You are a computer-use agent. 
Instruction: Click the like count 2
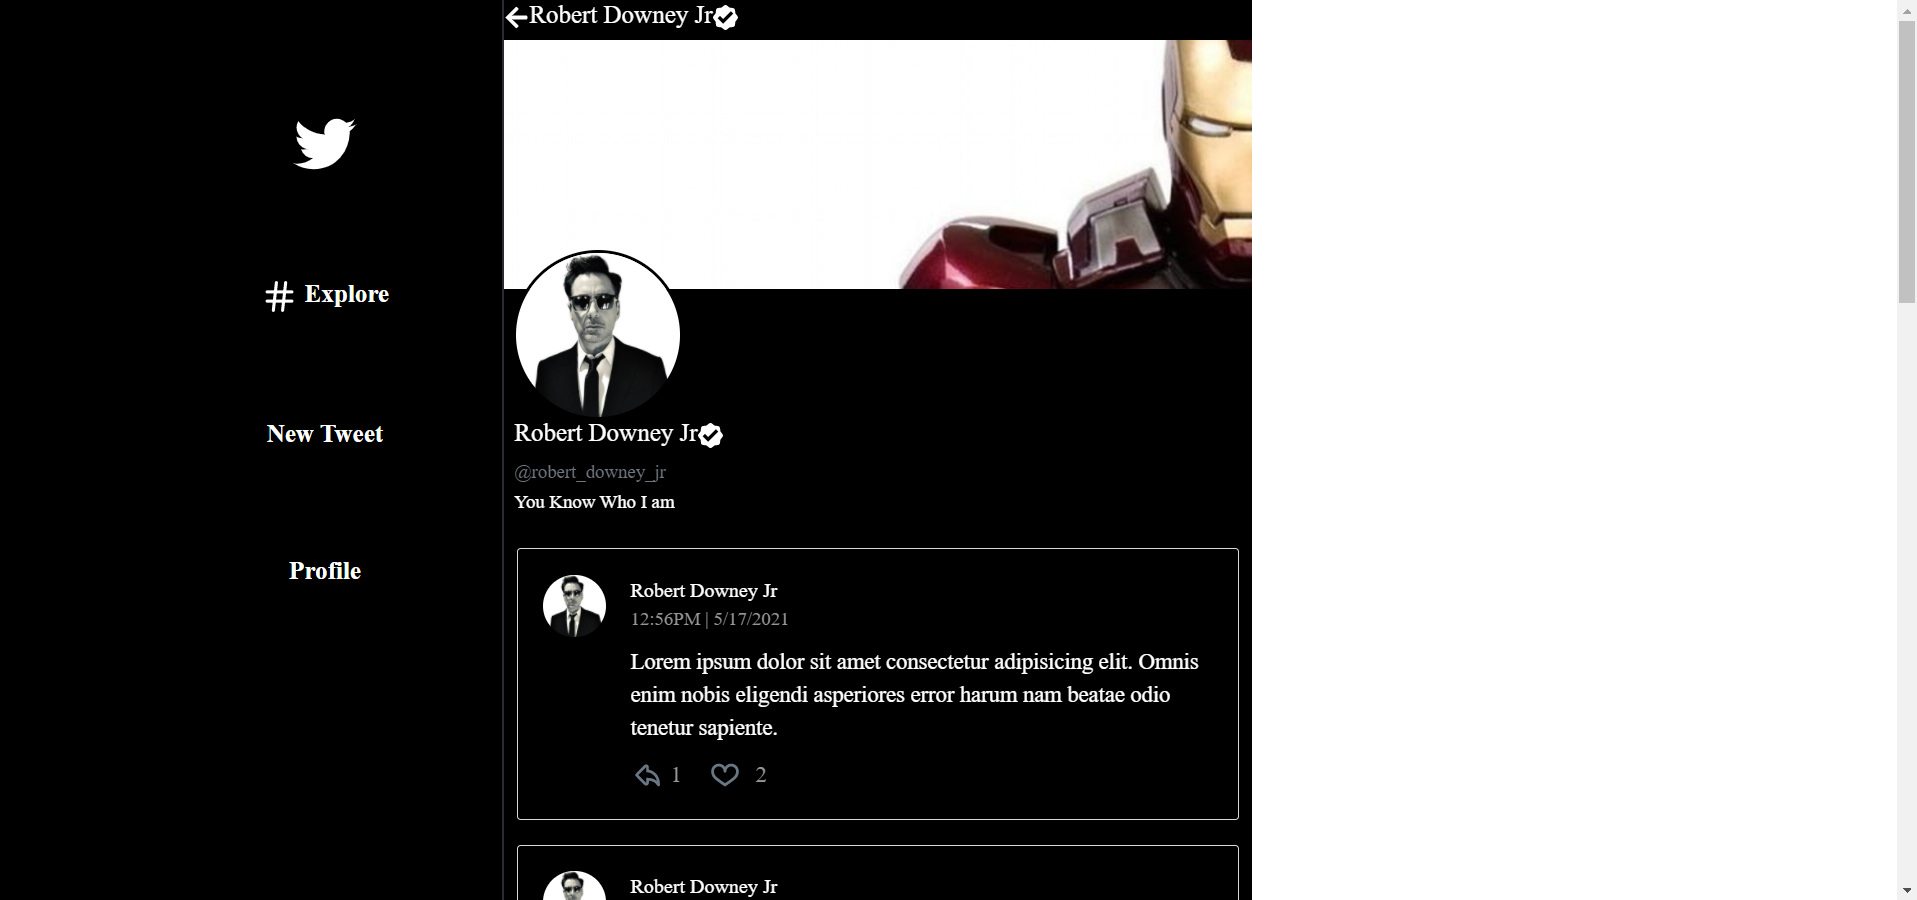point(761,775)
